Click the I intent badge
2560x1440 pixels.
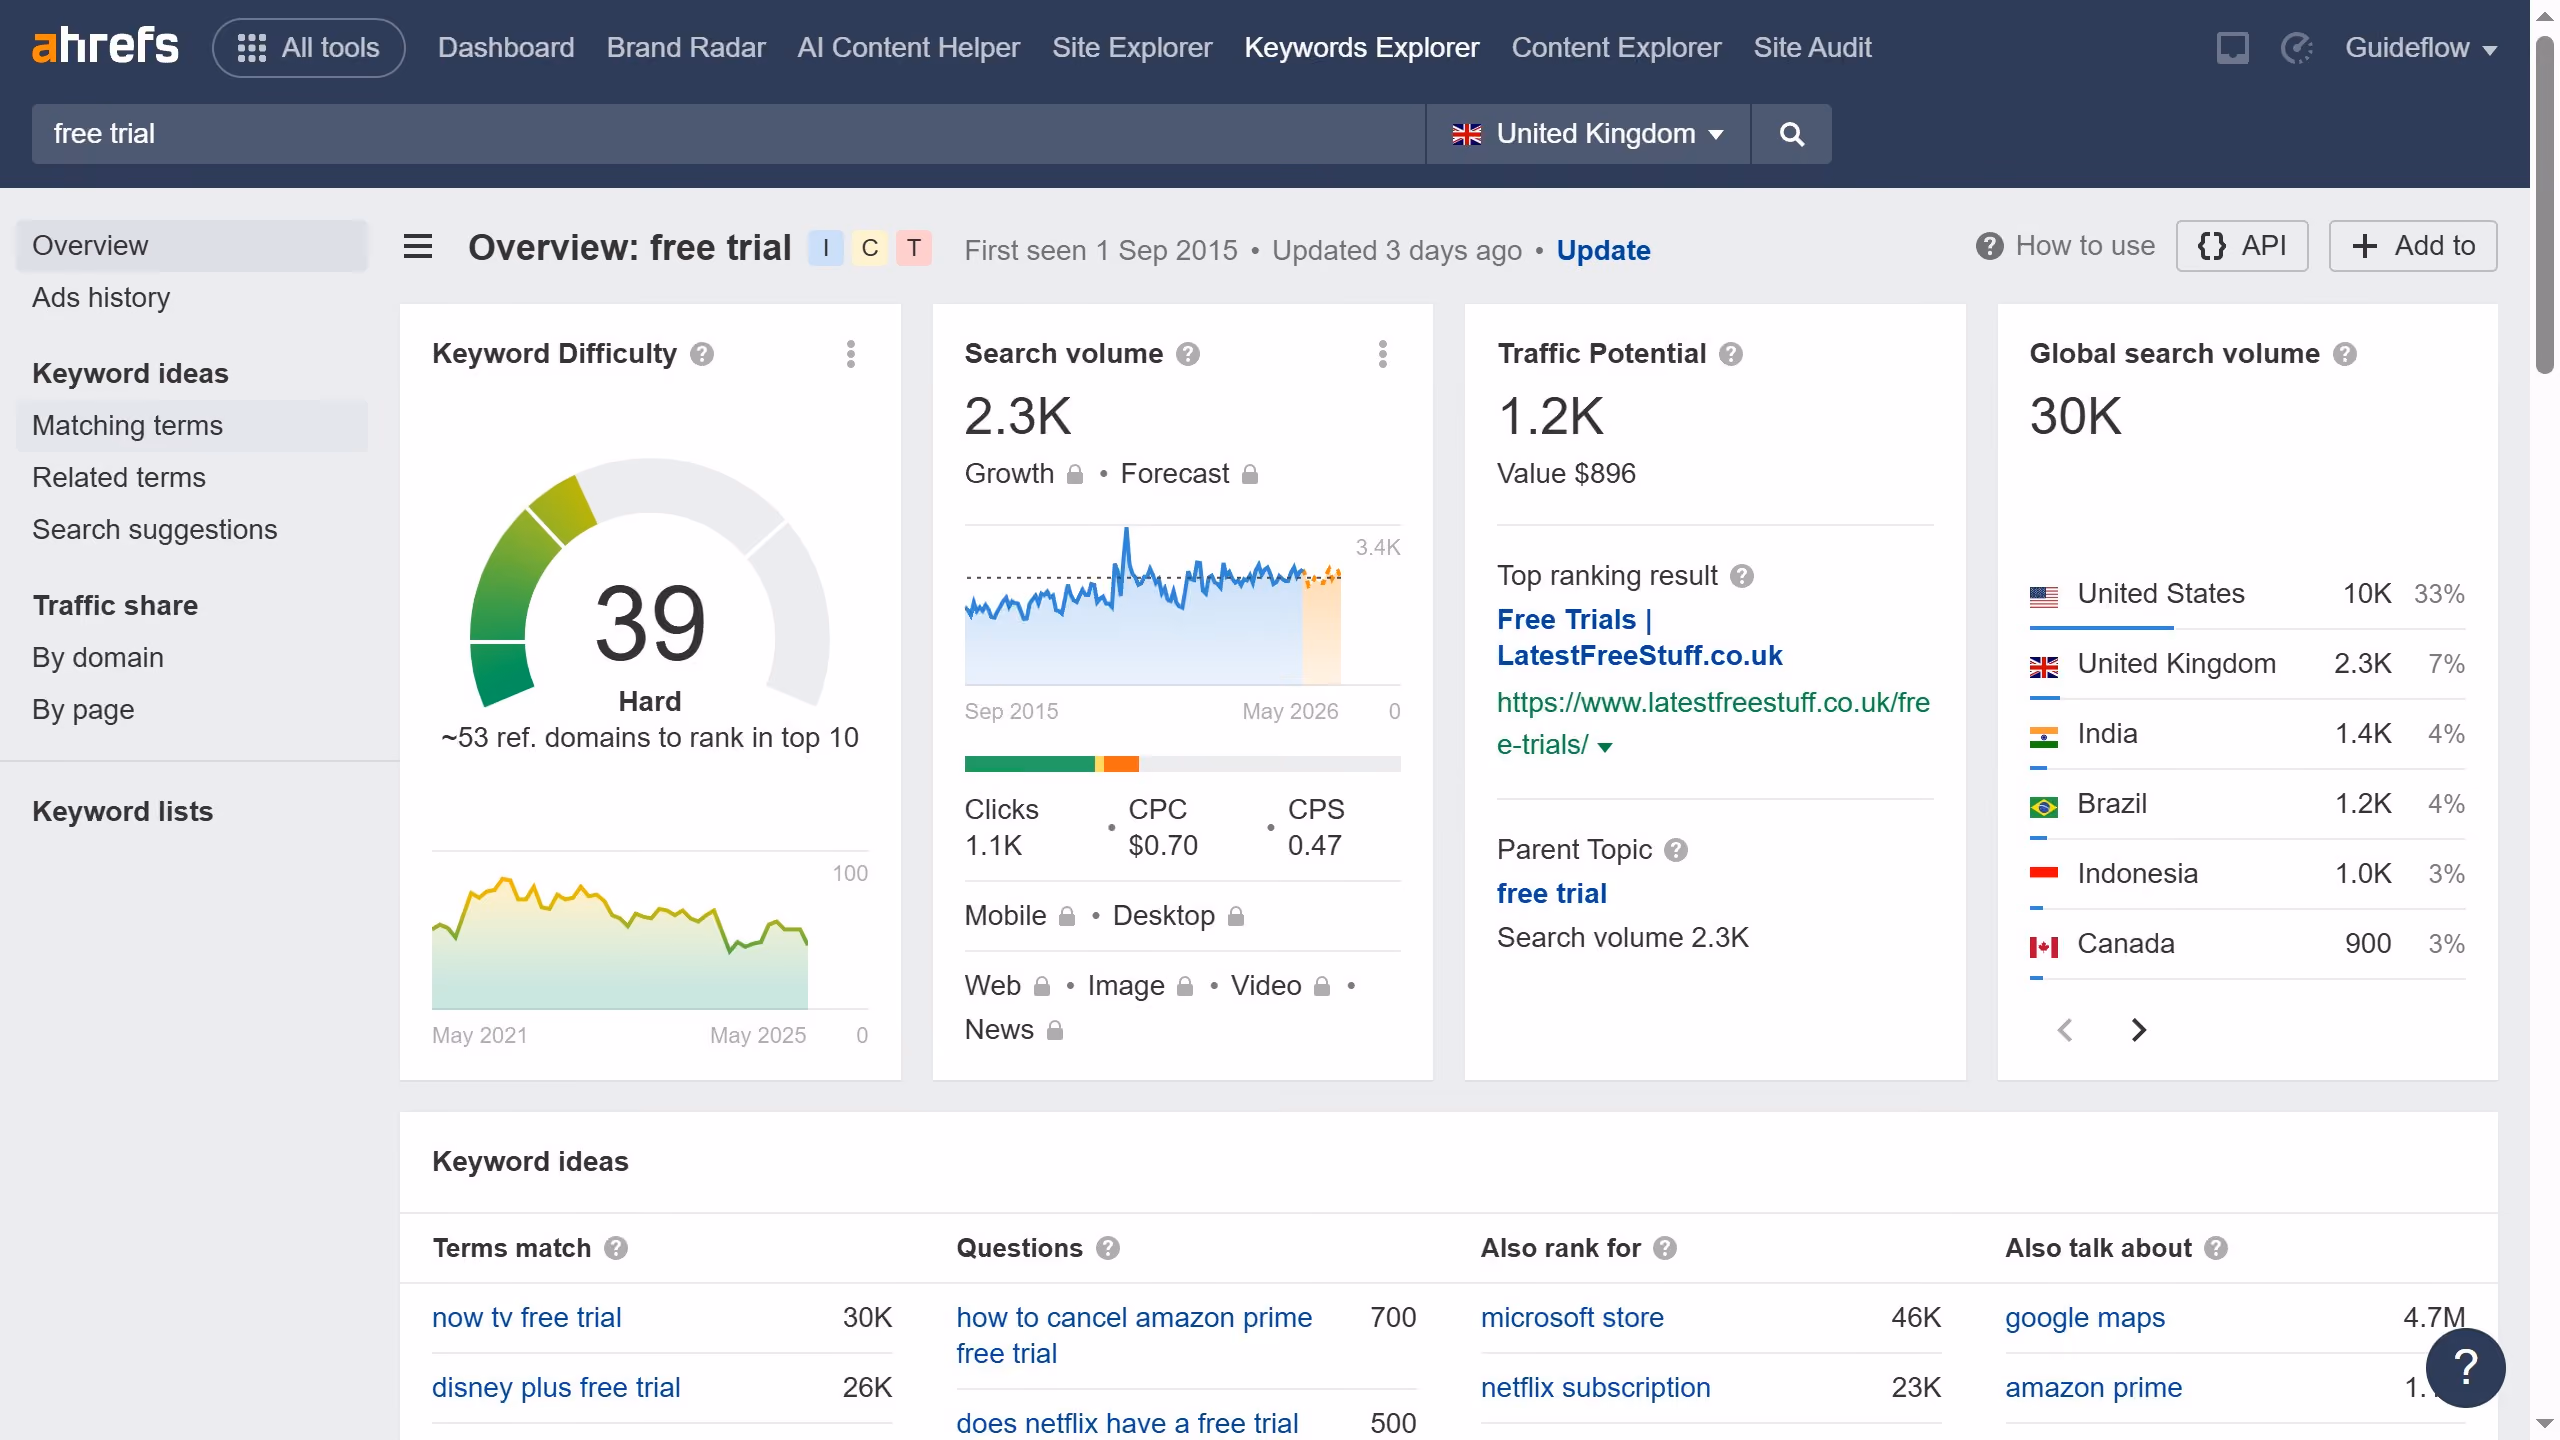click(826, 248)
